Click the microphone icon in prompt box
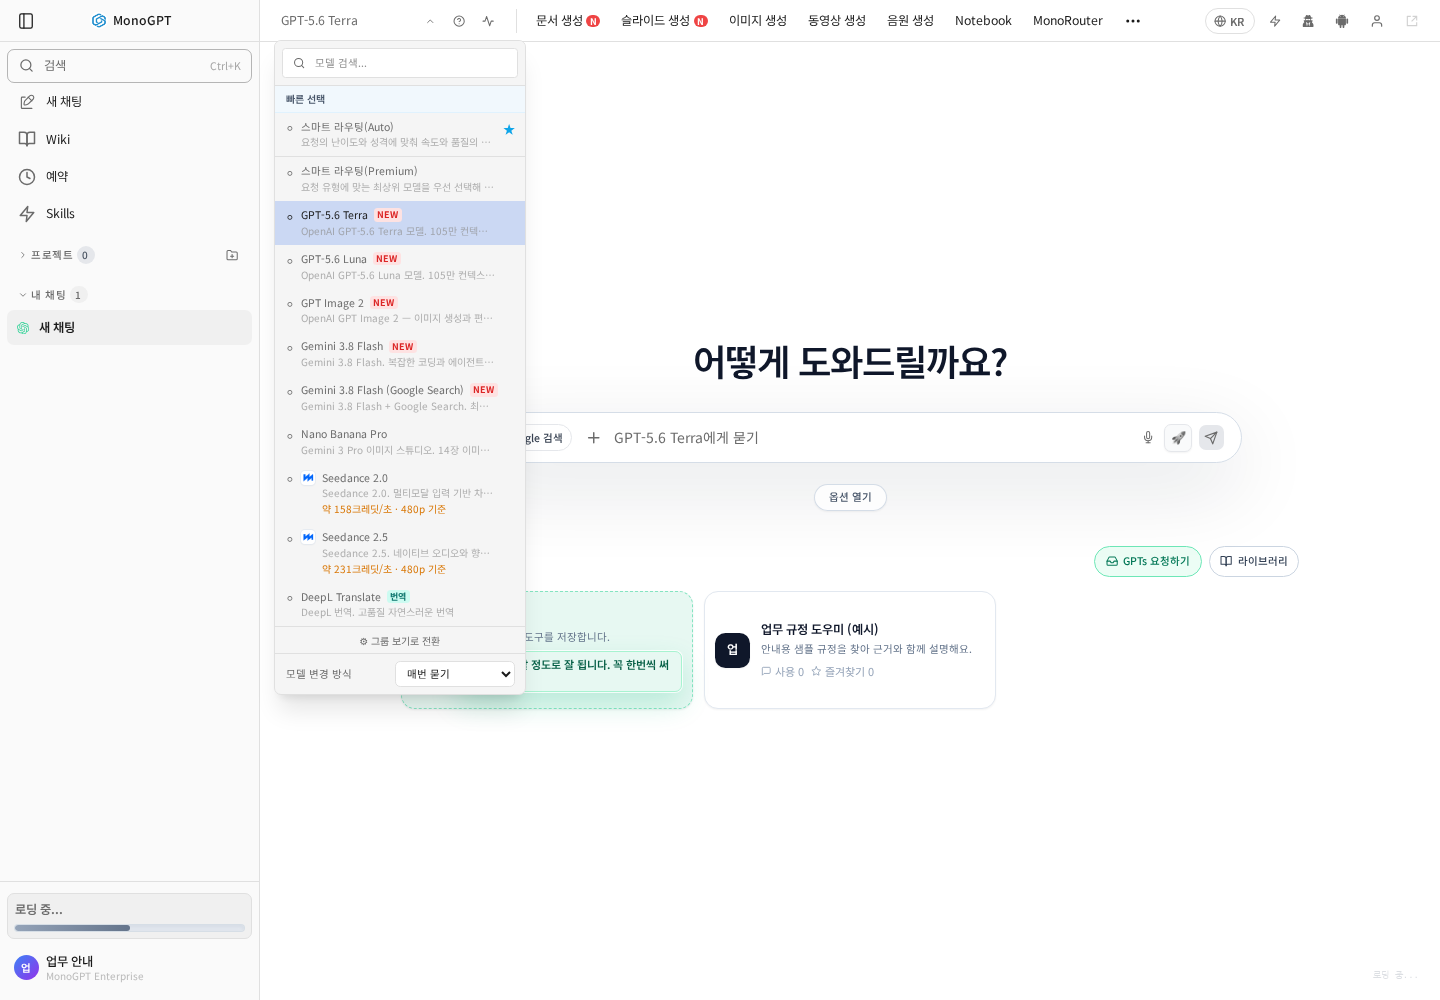Image resolution: width=1440 pixels, height=1000 pixels. 1148,438
